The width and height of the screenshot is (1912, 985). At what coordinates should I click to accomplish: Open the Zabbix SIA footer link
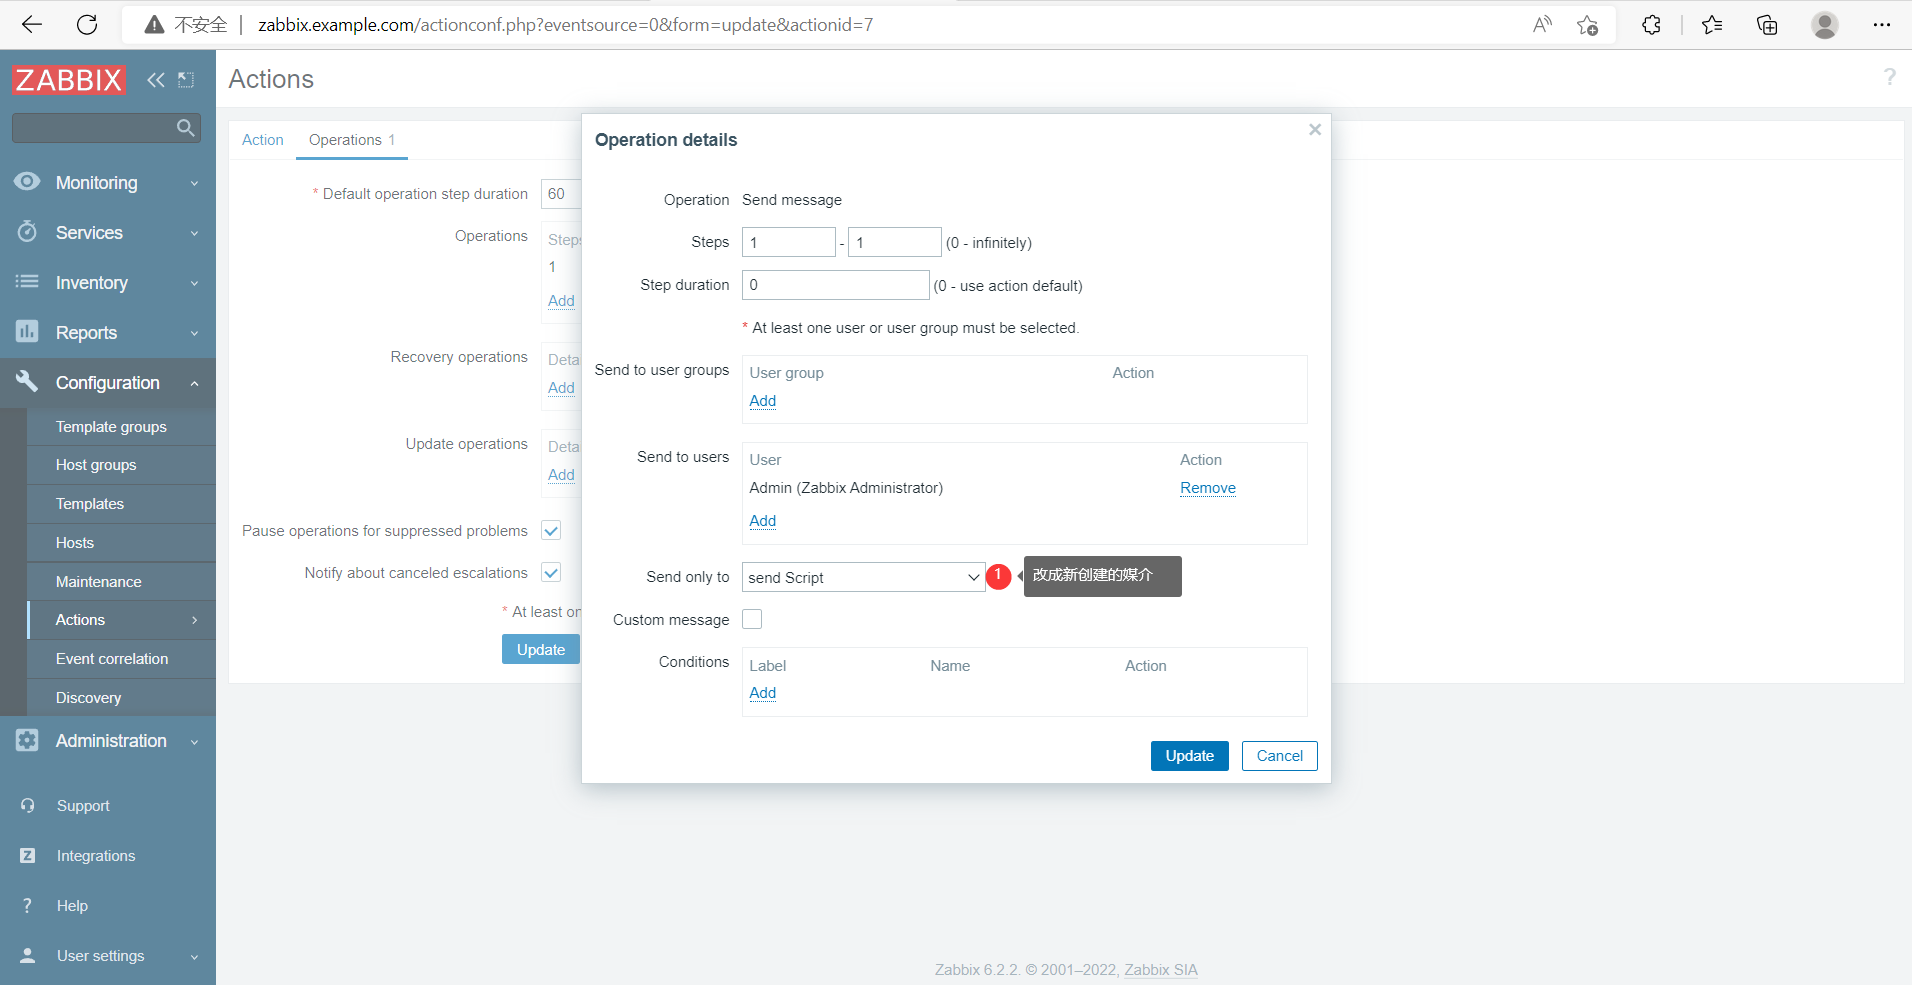pos(1161,970)
